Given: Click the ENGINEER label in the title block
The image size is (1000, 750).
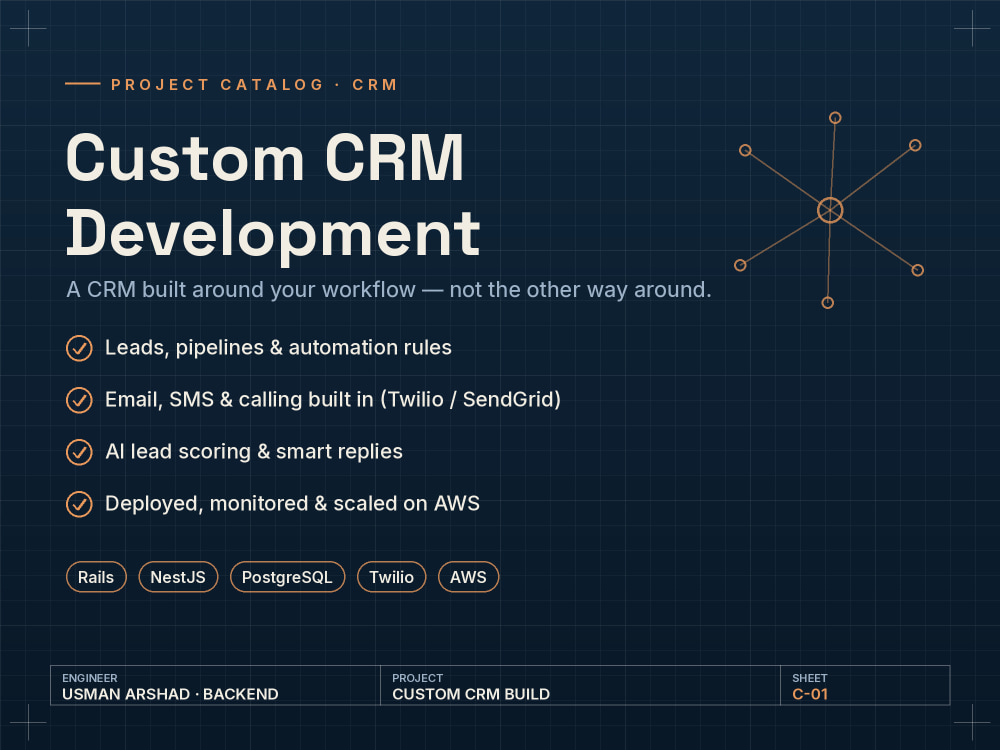Looking at the screenshot, I should tap(90, 678).
